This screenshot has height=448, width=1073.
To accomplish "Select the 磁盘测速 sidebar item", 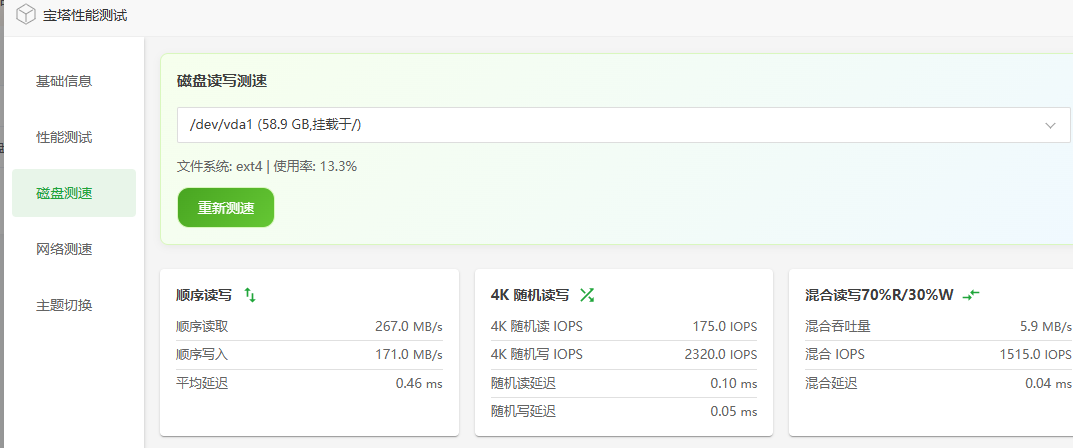I will (64, 193).
